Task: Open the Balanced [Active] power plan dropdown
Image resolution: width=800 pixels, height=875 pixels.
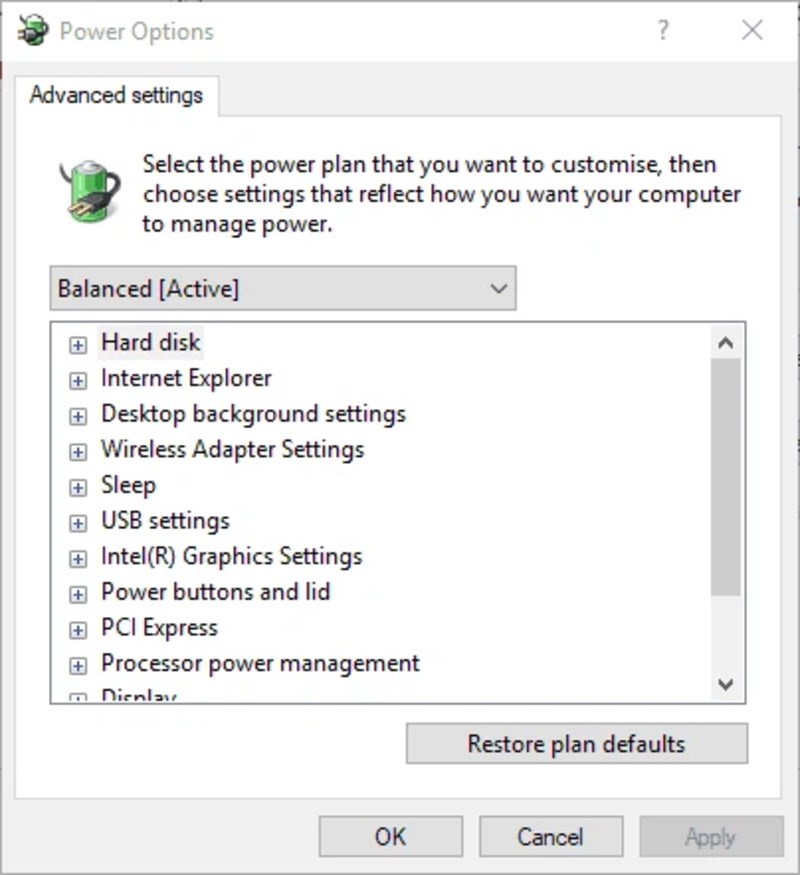Action: click(x=283, y=289)
